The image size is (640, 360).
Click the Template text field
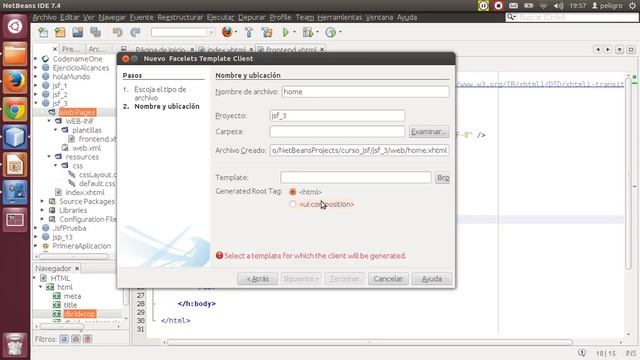pyautogui.click(x=356, y=178)
